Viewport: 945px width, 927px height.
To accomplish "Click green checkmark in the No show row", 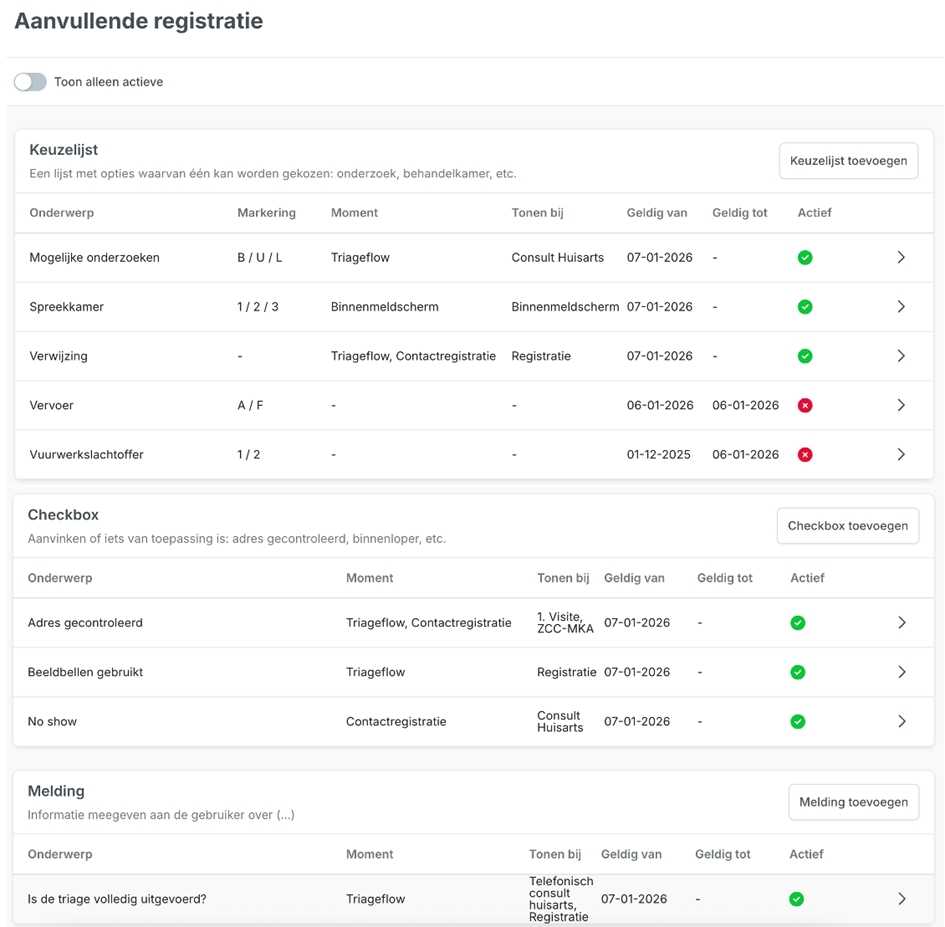I will pyautogui.click(x=798, y=722).
